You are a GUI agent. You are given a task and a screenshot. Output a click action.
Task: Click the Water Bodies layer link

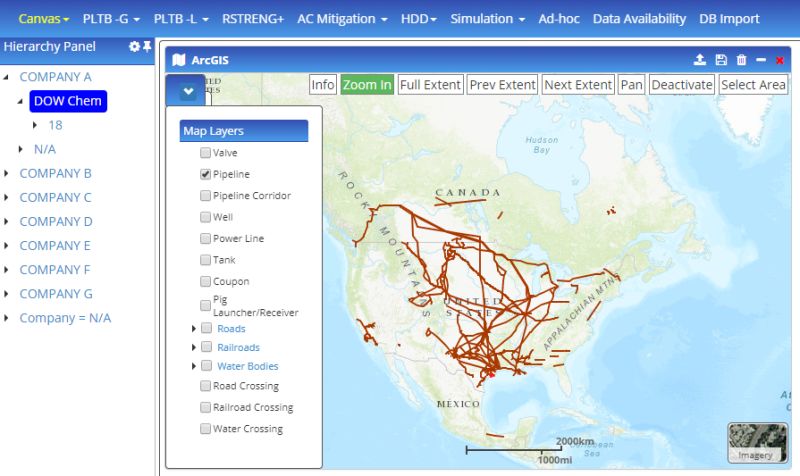pos(247,366)
